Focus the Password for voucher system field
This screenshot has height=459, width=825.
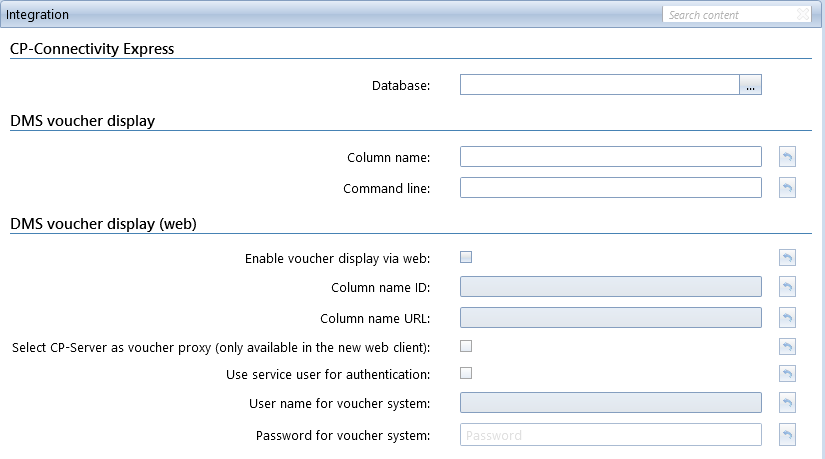pyautogui.click(x=611, y=435)
